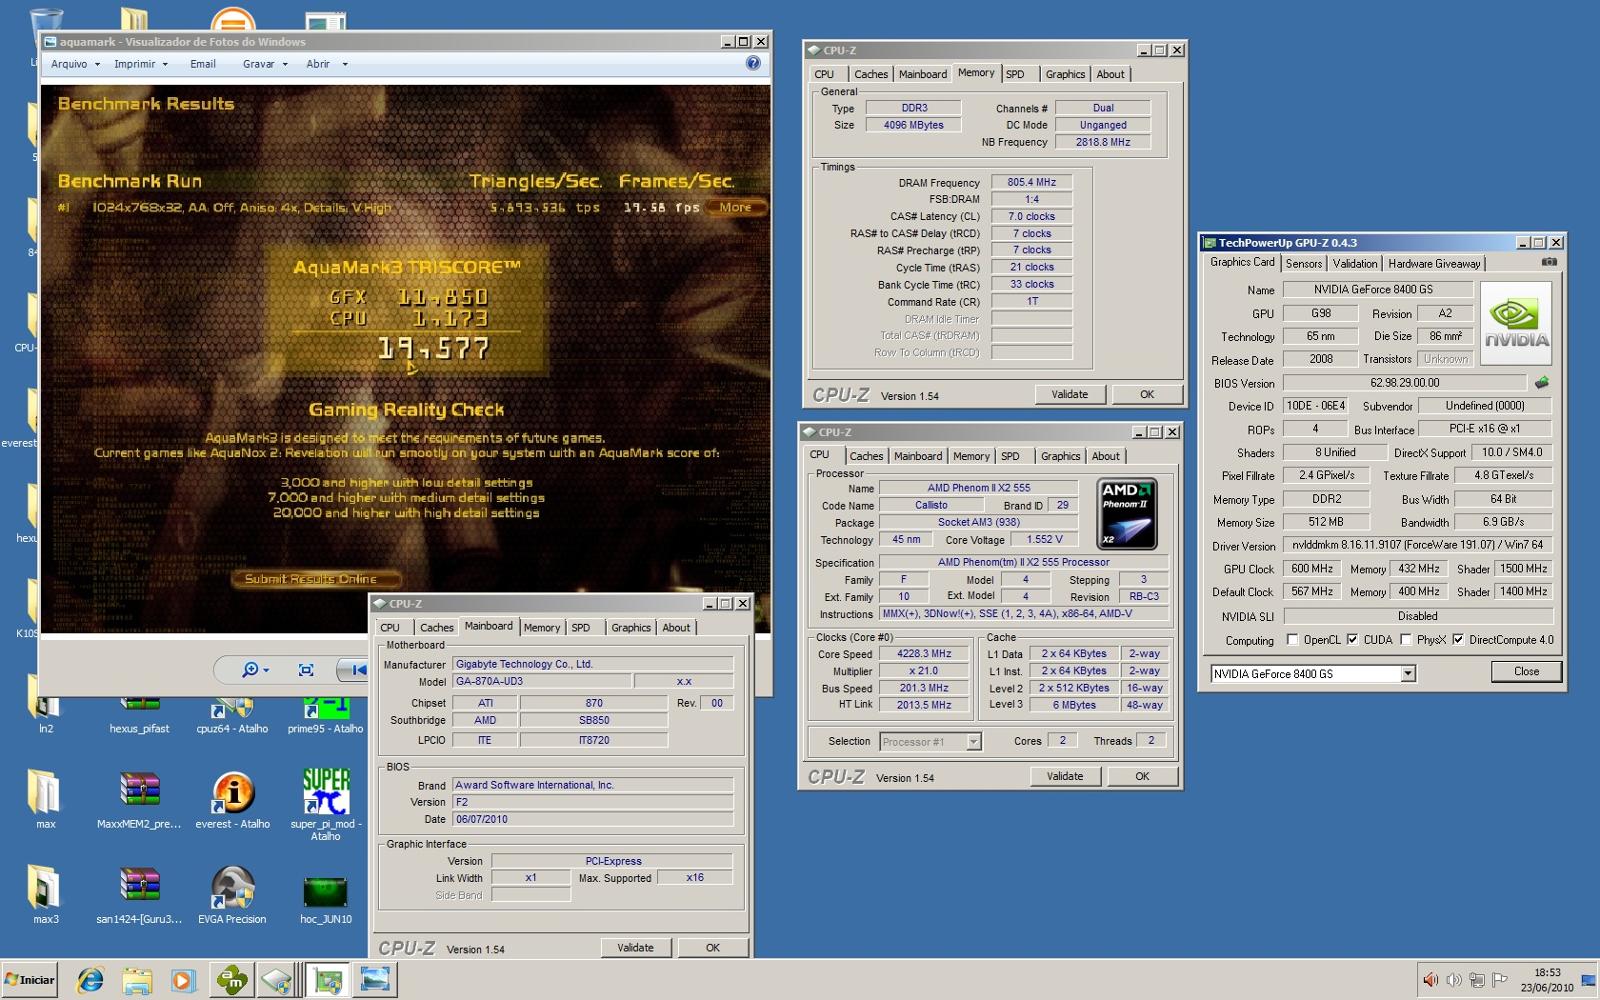Viewport: 1600px width, 1000px height.
Task: Uncheck the DirectCompute 4.0 checkbox
Action: click(1458, 640)
